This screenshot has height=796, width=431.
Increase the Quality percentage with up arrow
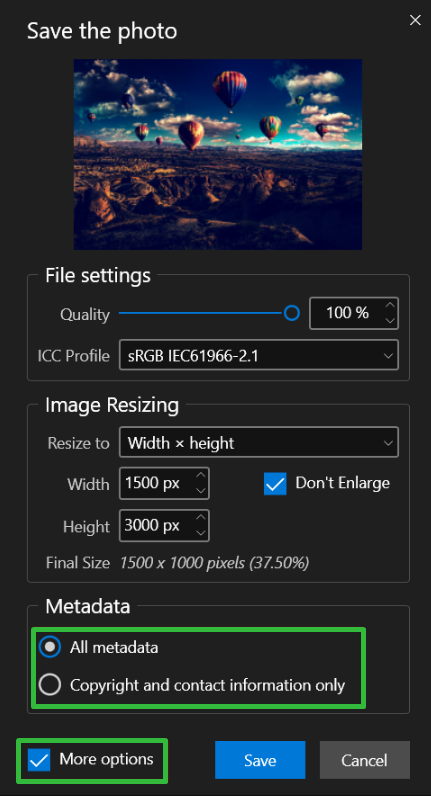390,305
